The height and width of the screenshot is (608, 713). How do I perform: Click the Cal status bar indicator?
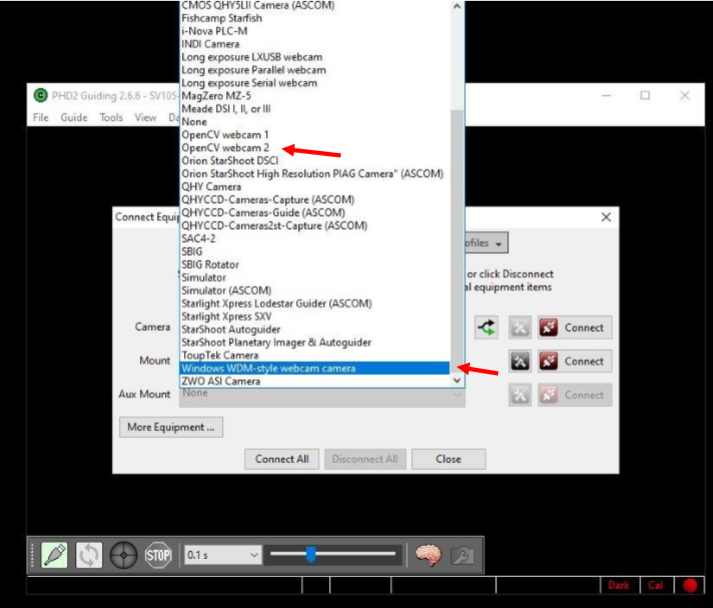tap(655, 585)
